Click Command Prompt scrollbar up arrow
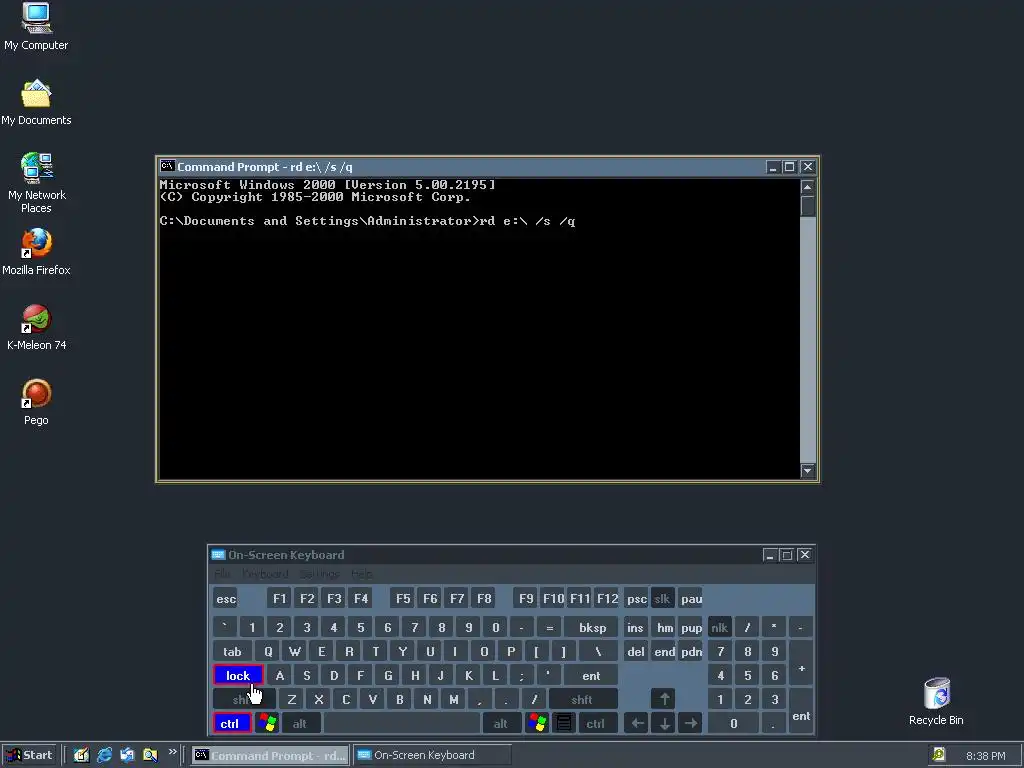 (x=808, y=187)
